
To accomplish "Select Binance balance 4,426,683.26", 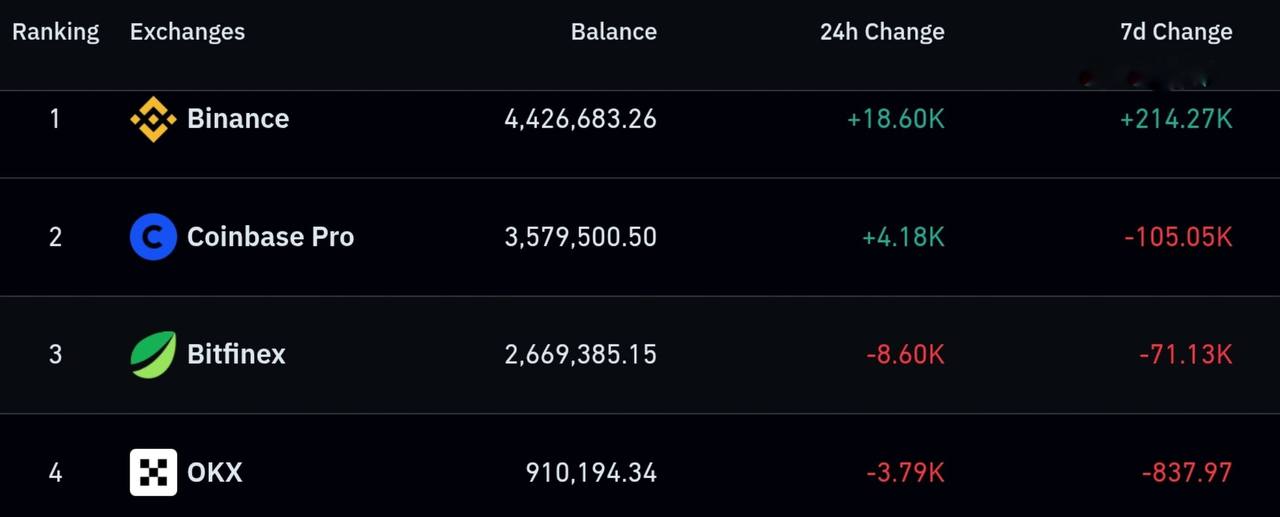I will [581, 119].
